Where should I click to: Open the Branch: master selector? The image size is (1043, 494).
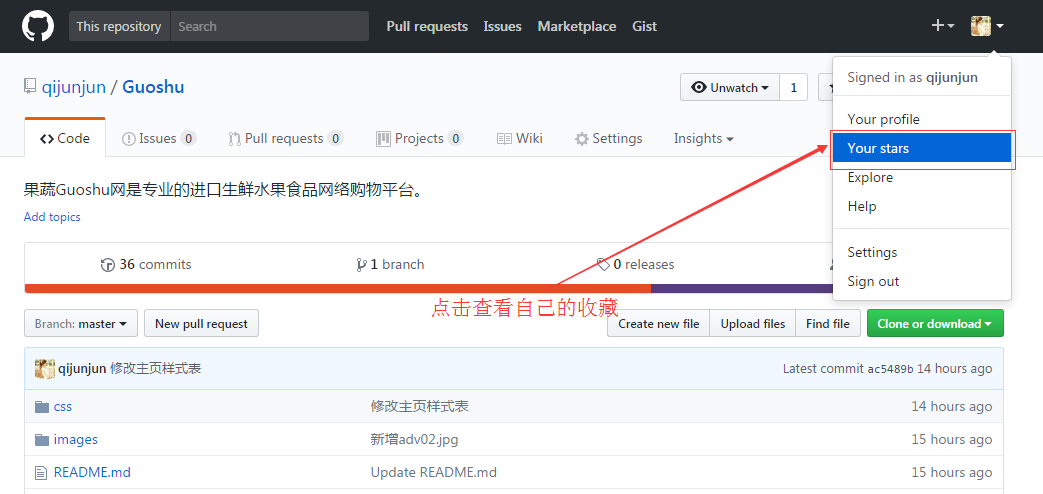pyautogui.click(x=81, y=324)
